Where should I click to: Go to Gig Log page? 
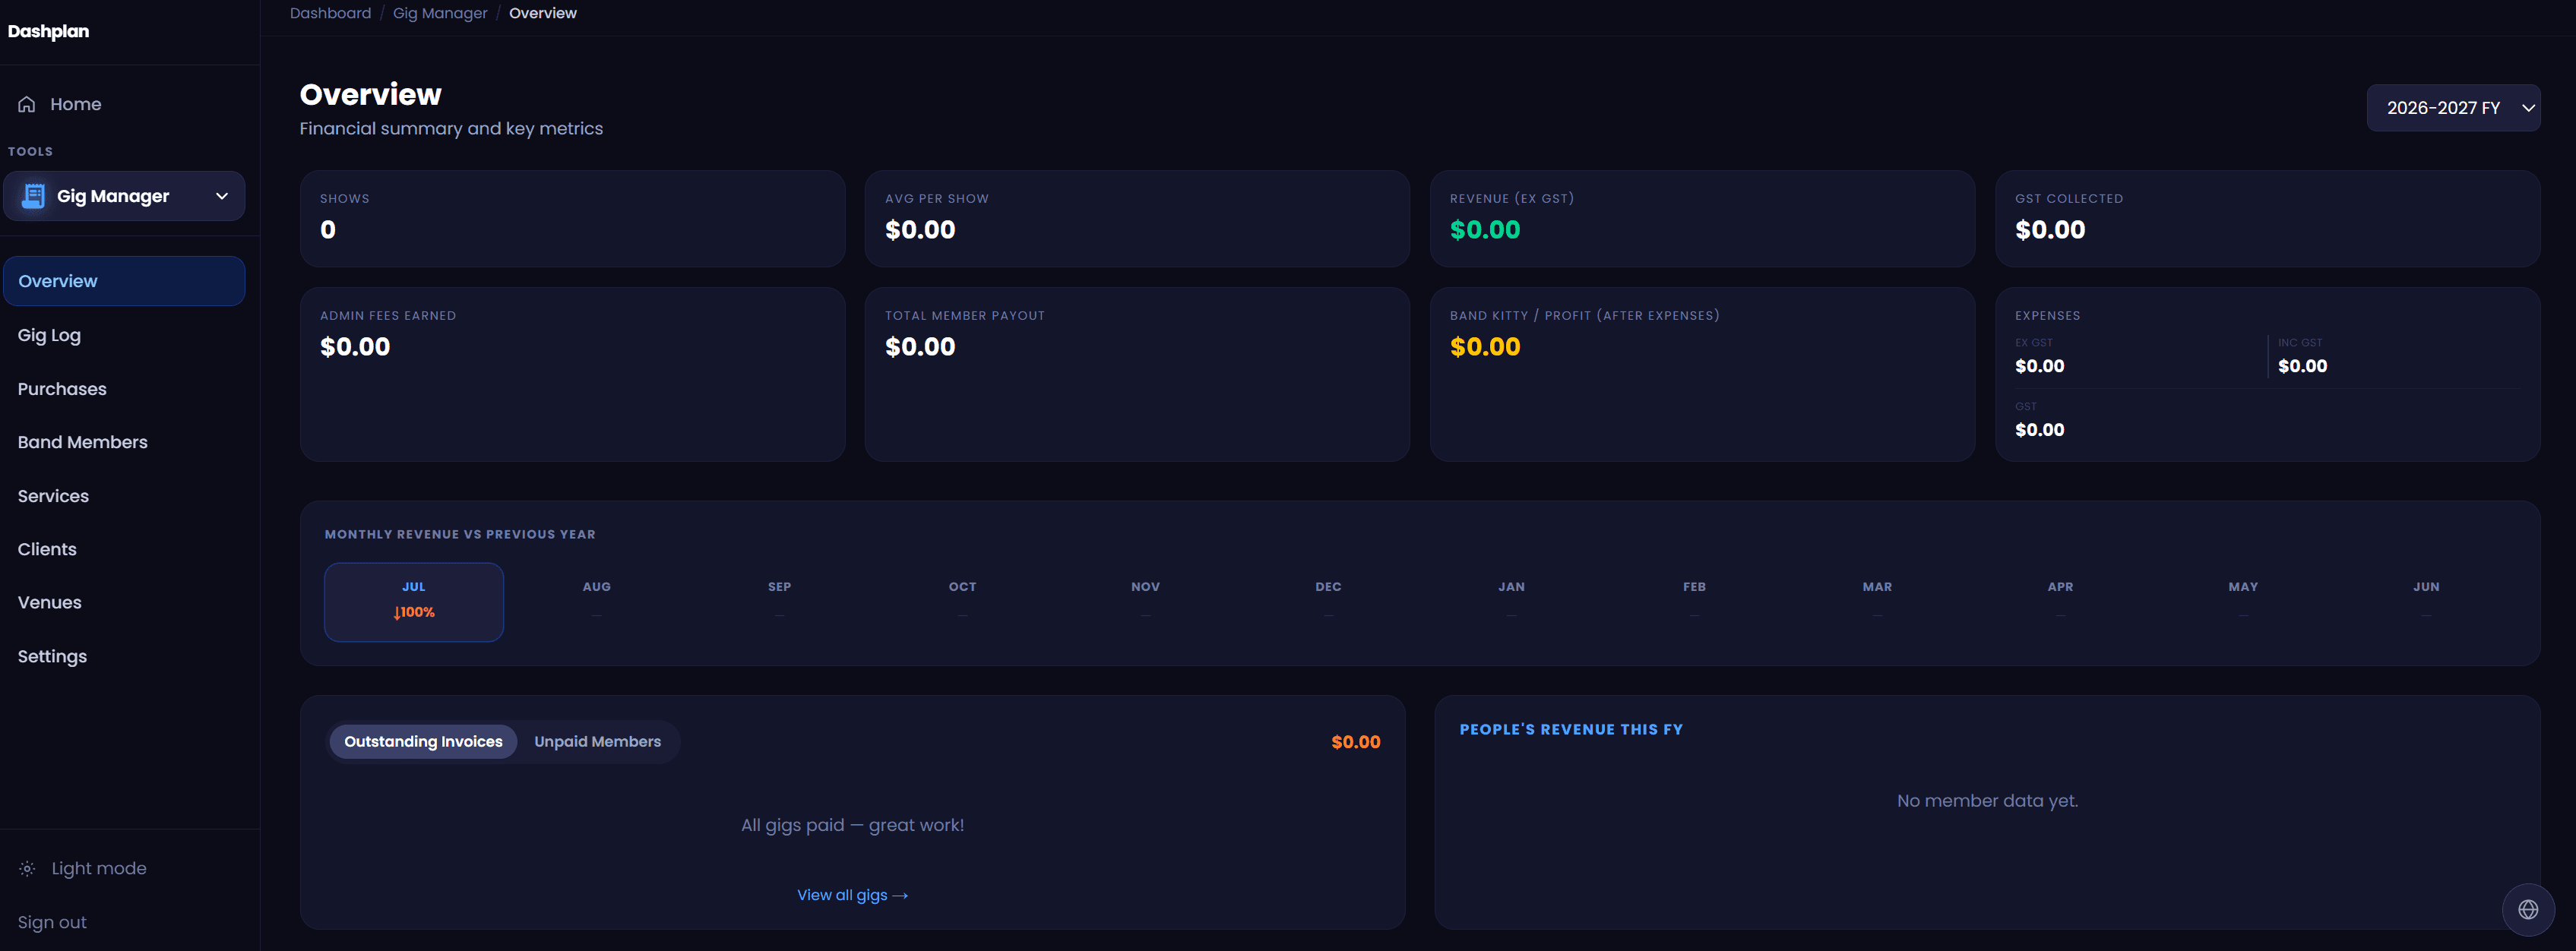coord(49,335)
